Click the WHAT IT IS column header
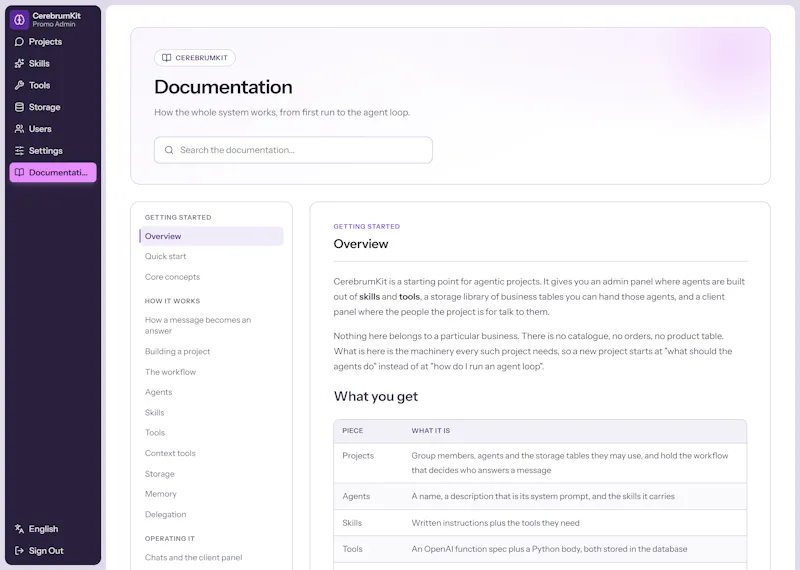 point(431,431)
